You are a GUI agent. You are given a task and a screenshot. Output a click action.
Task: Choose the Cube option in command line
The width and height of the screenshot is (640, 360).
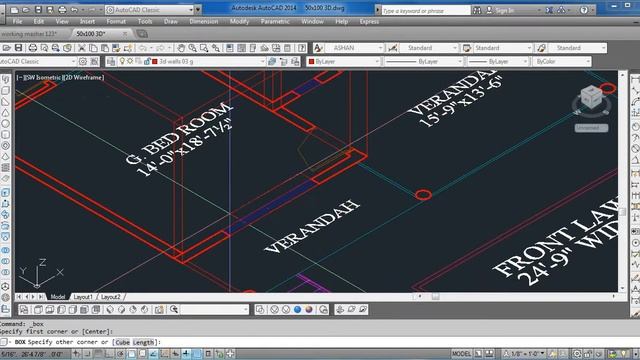click(122, 342)
